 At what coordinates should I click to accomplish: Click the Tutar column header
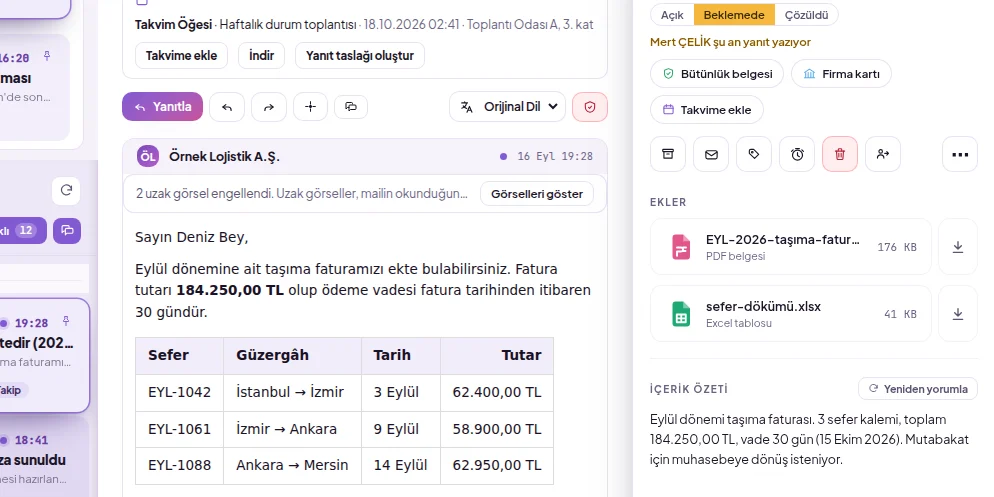497,356
